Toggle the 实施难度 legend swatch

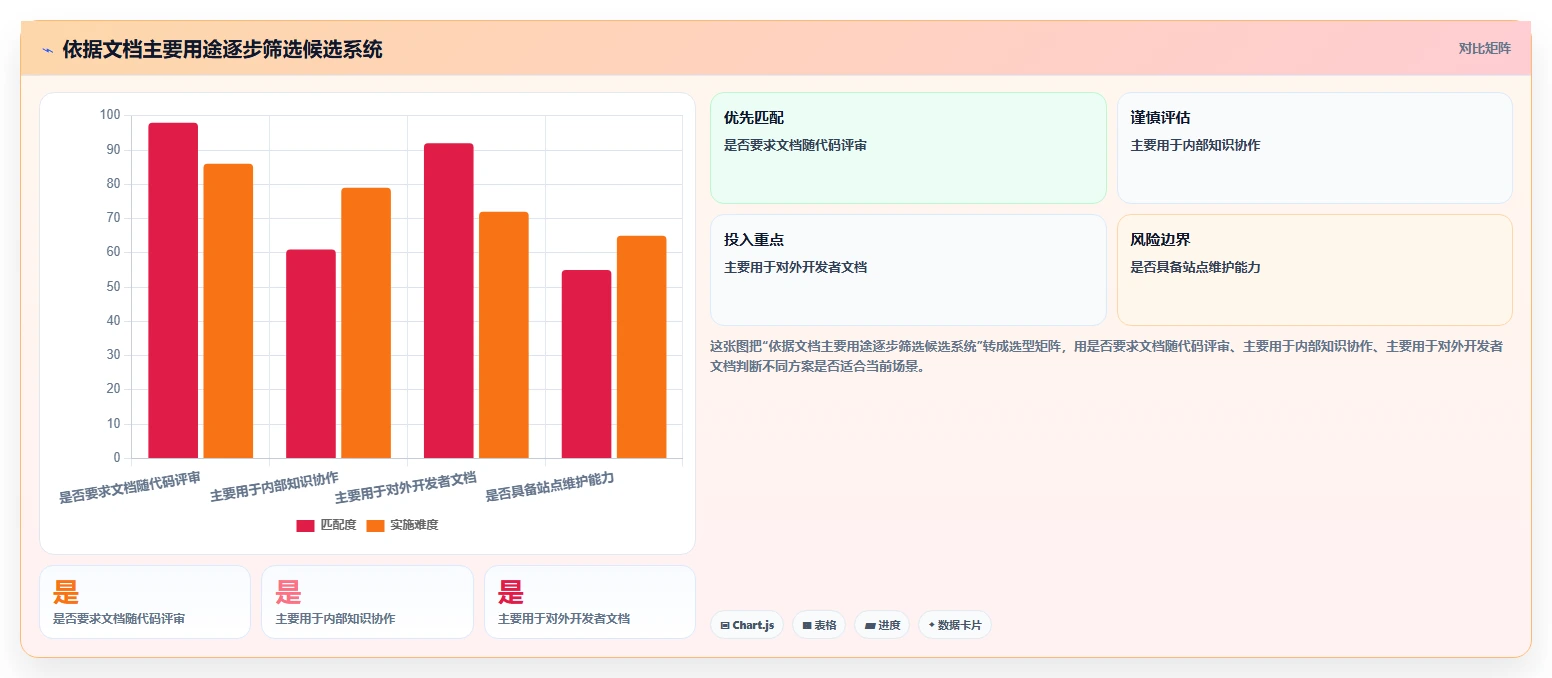coord(375,525)
